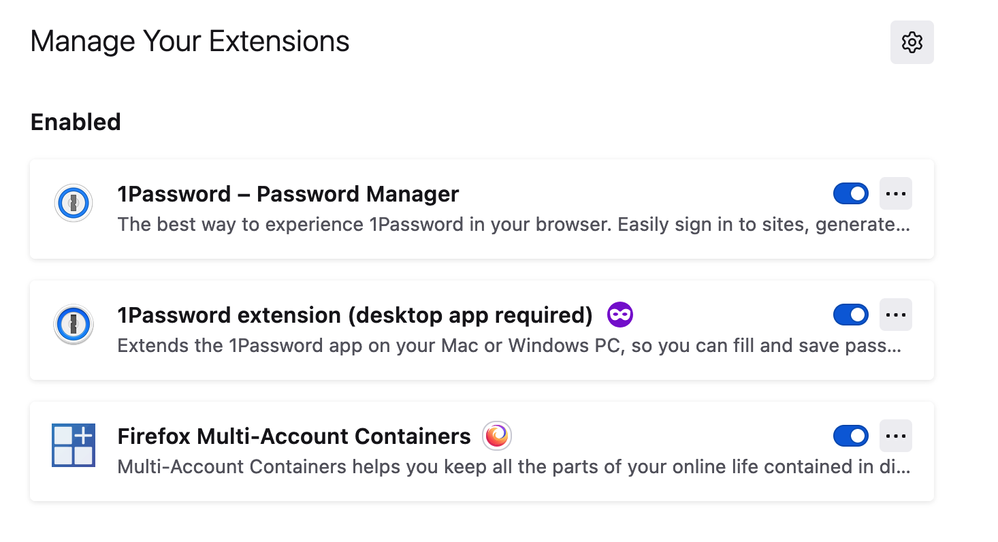Open the 1Password – Password Manager title
998x542 pixels.
288,194
